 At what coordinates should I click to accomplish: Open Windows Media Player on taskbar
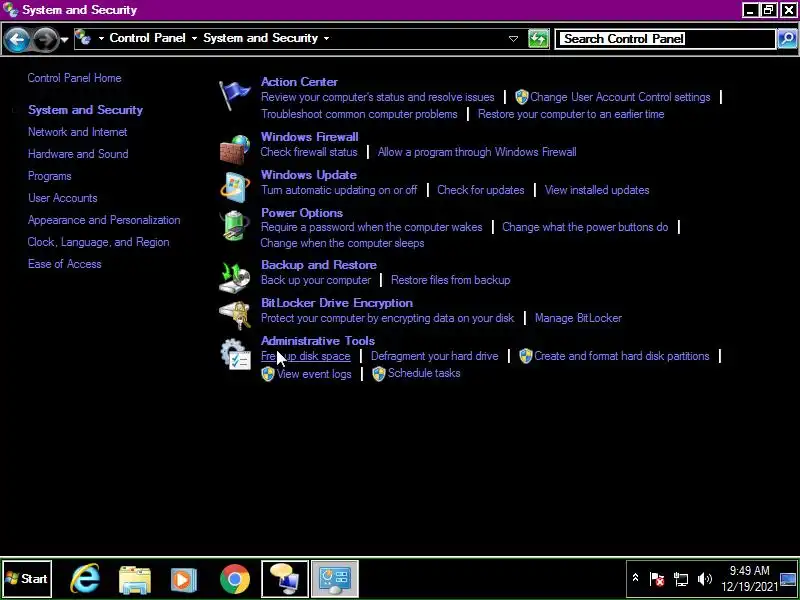click(x=183, y=579)
